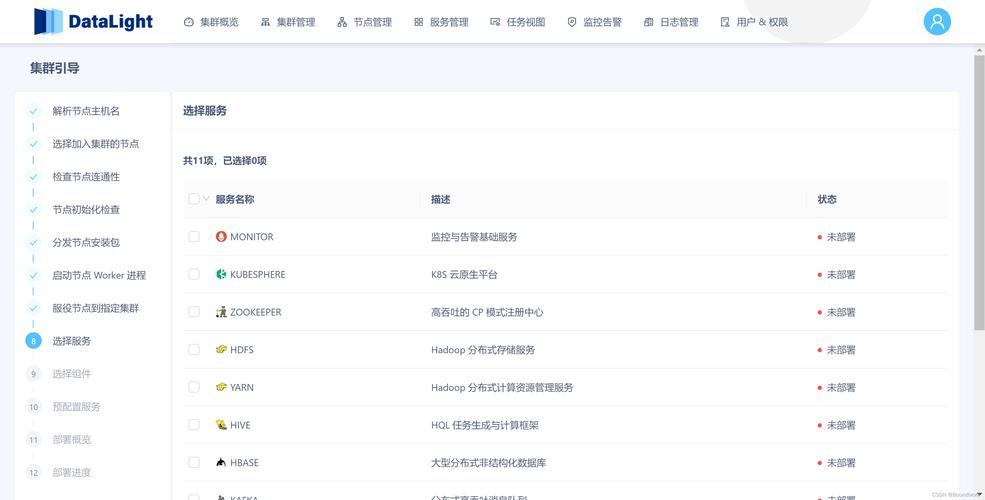Click the 描述 column header
The image size is (985, 500).
[440, 199]
